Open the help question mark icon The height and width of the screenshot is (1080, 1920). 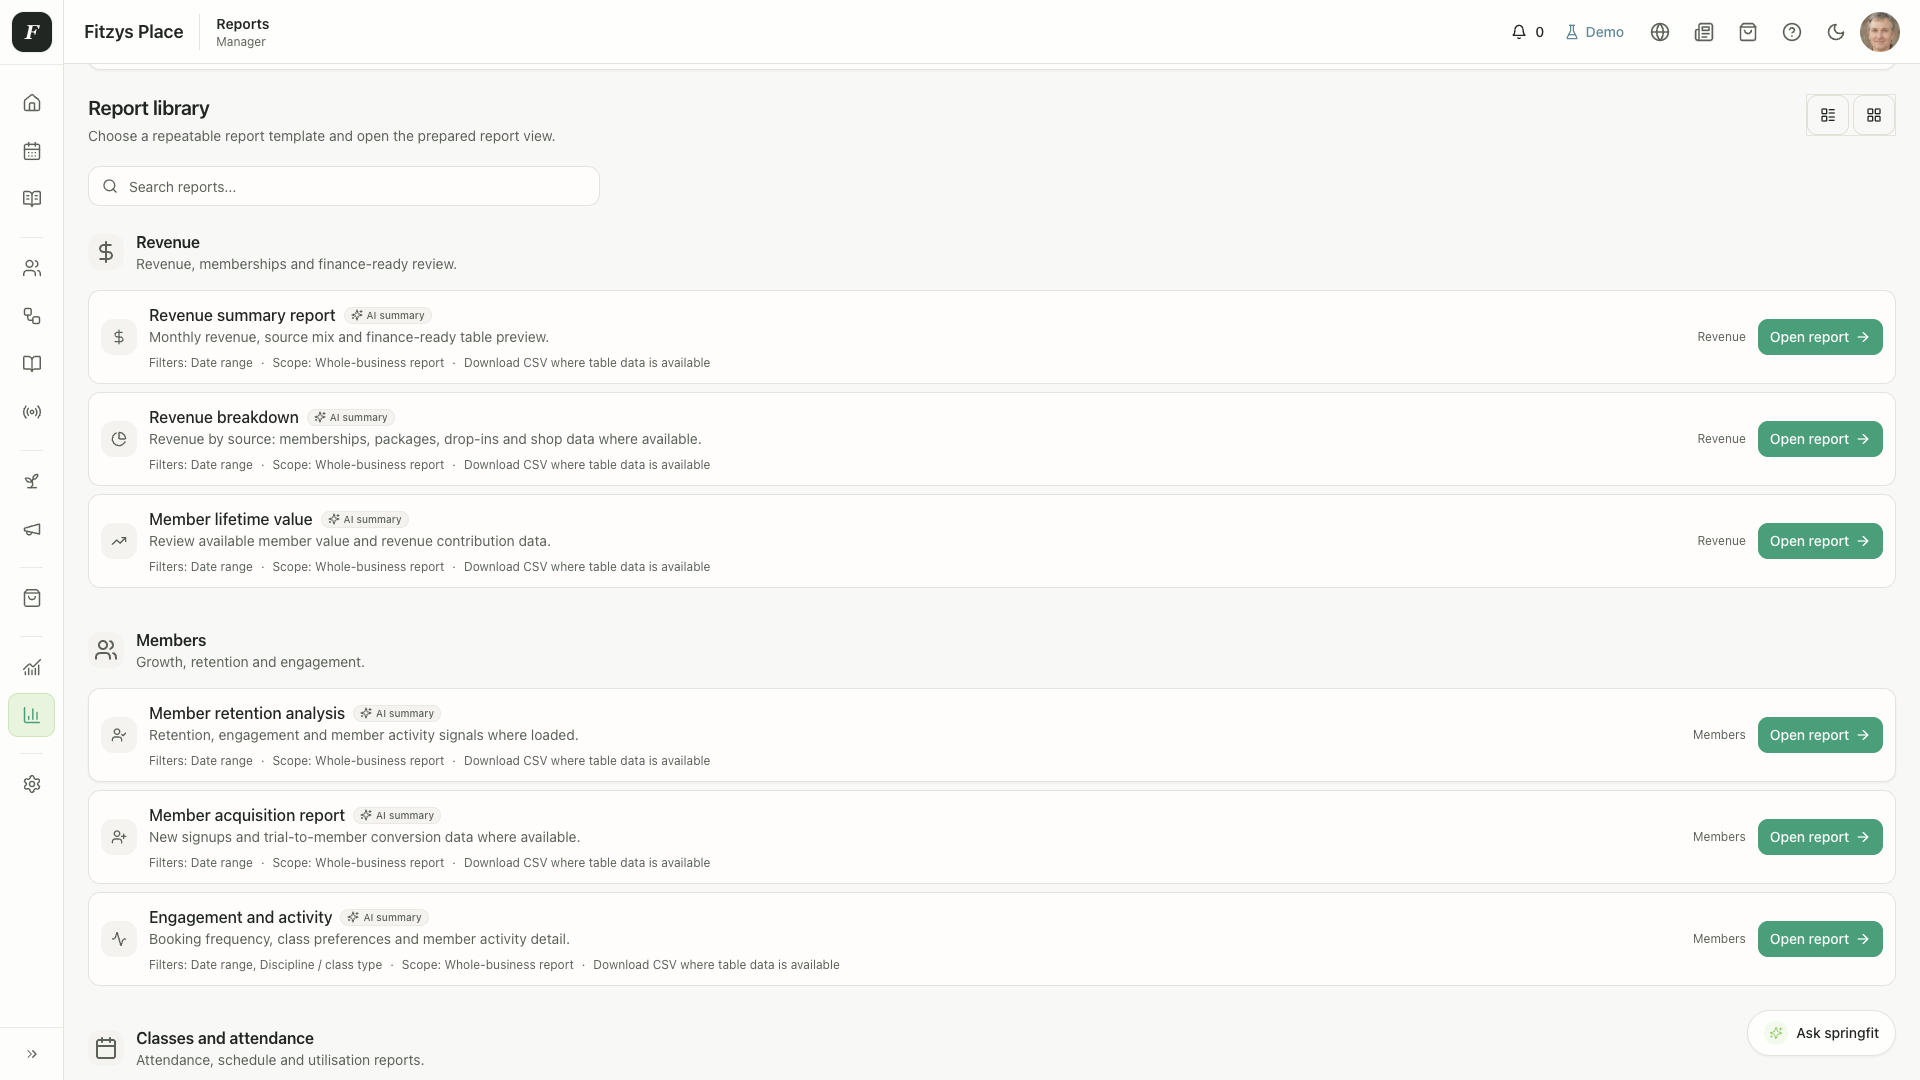click(1792, 32)
